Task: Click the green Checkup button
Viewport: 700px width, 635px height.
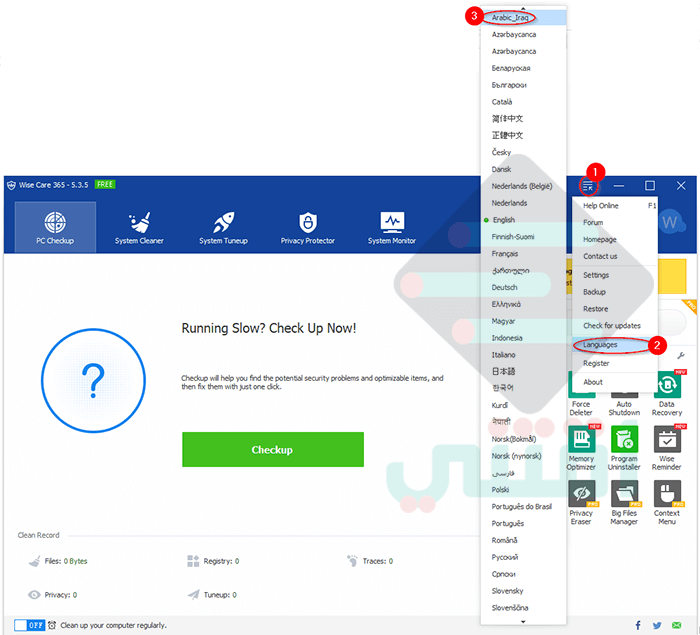Action: pos(273,449)
